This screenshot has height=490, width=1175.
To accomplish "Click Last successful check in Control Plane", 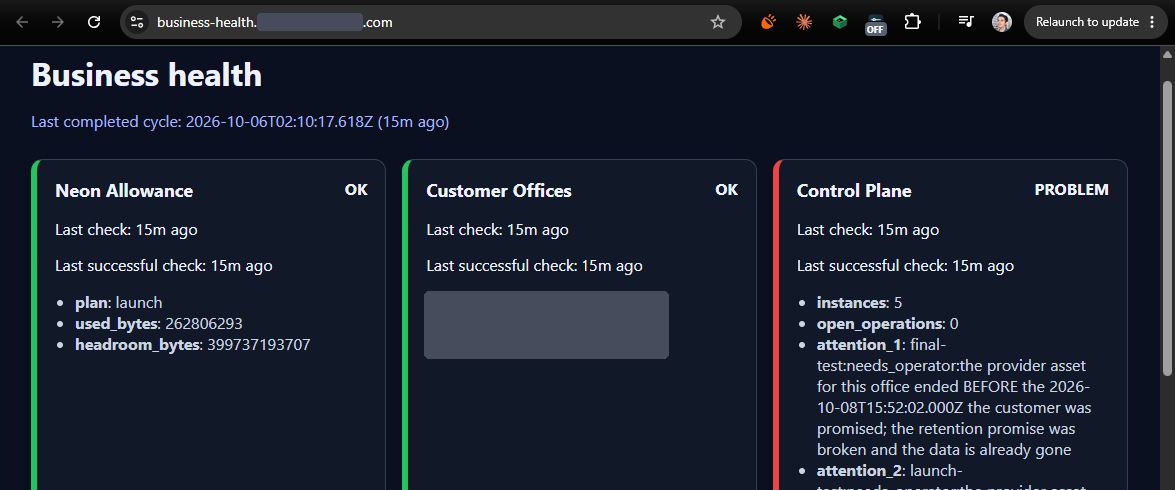I will point(905,266).
